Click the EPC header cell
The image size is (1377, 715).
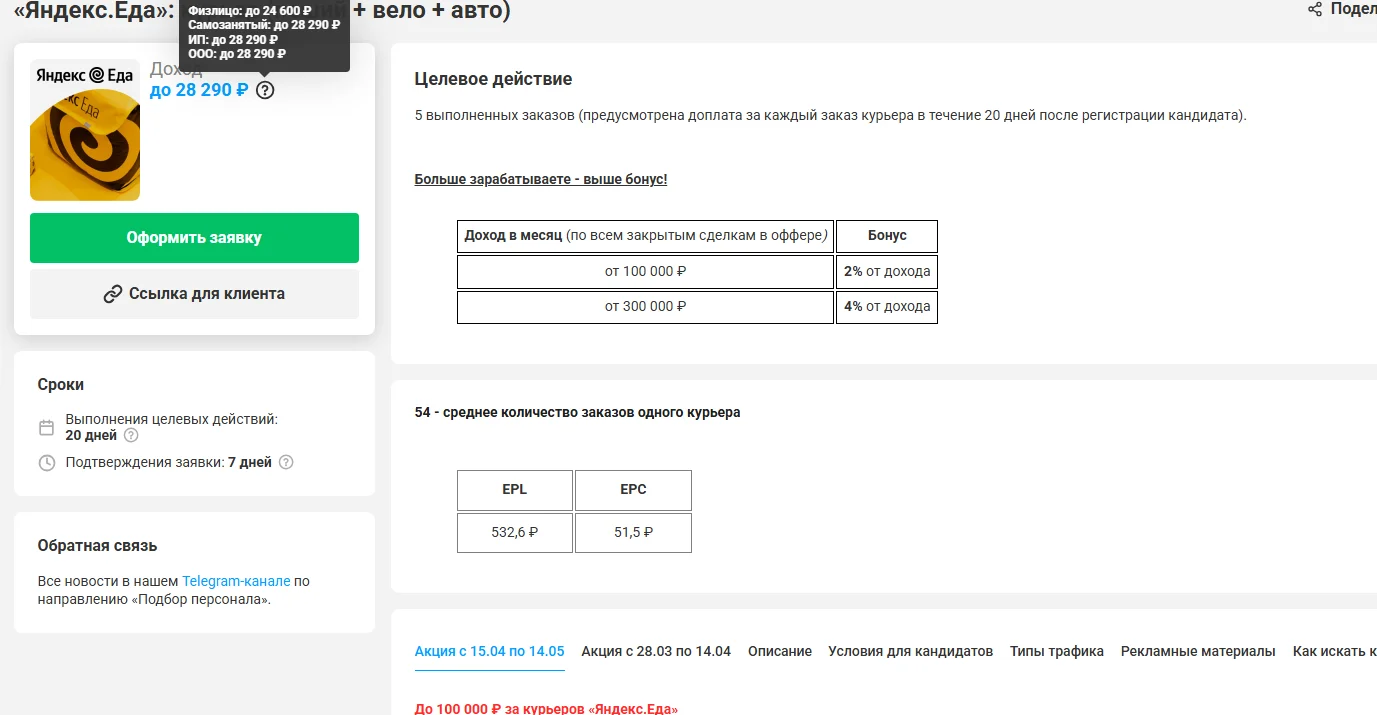[x=633, y=490]
